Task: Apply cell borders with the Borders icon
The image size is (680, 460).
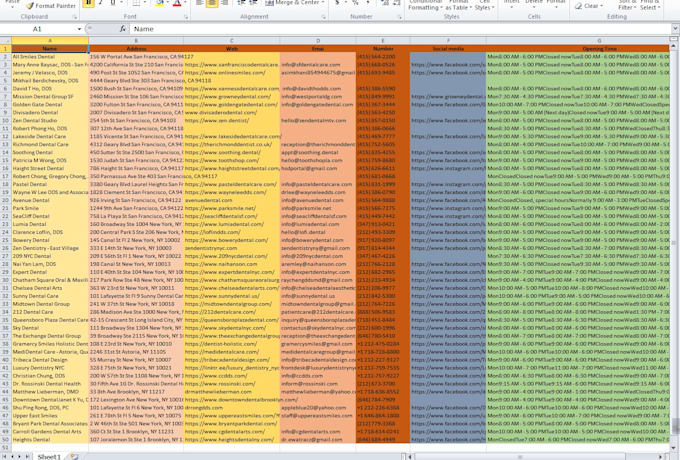Action: click(136, 3)
